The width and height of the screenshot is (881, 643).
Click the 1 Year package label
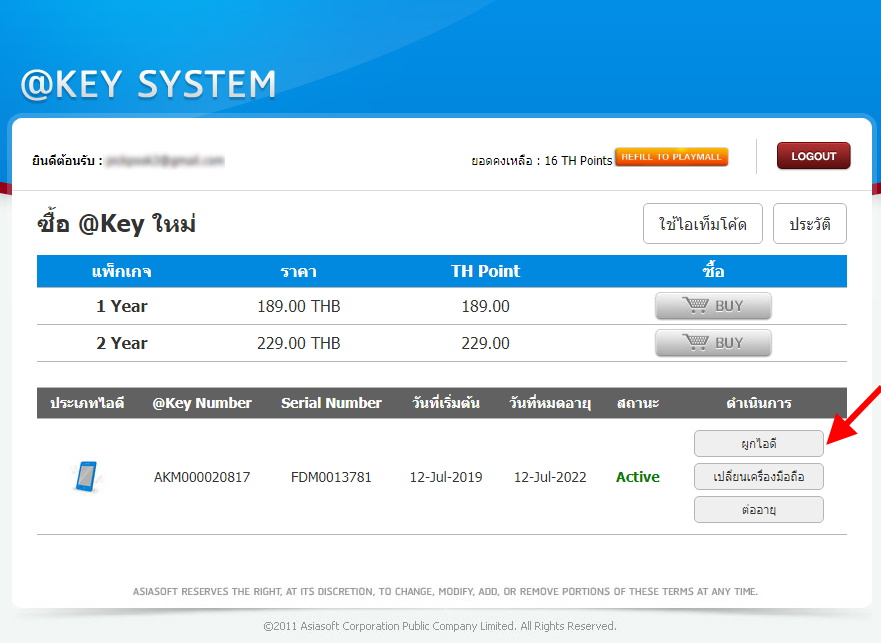click(122, 306)
